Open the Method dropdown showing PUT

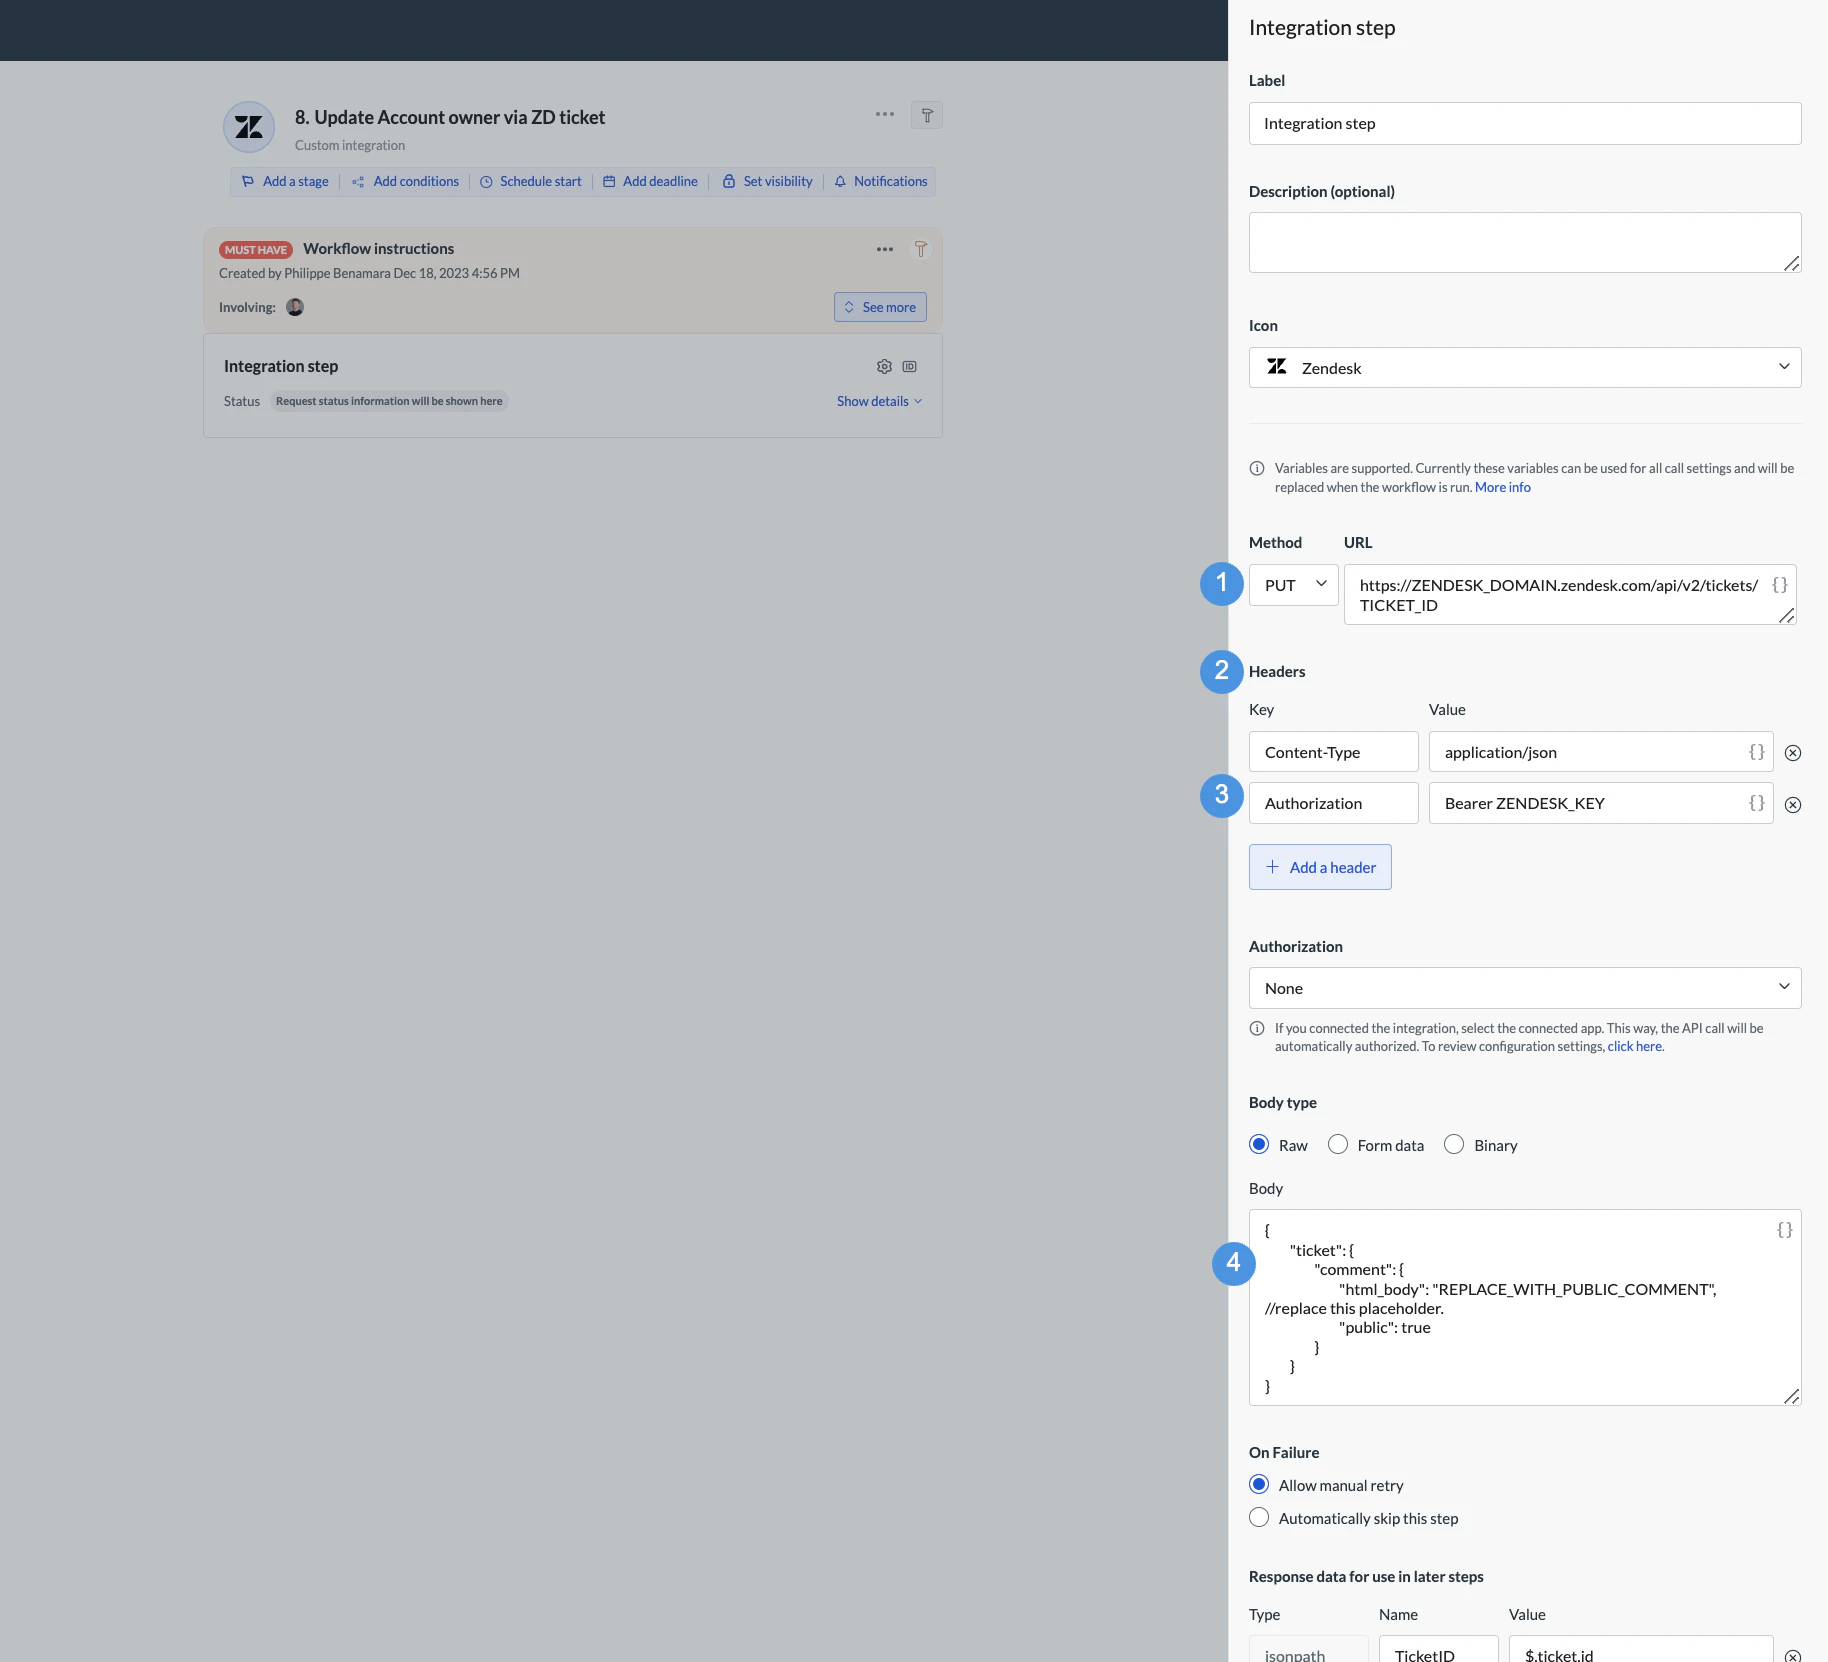point(1293,584)
